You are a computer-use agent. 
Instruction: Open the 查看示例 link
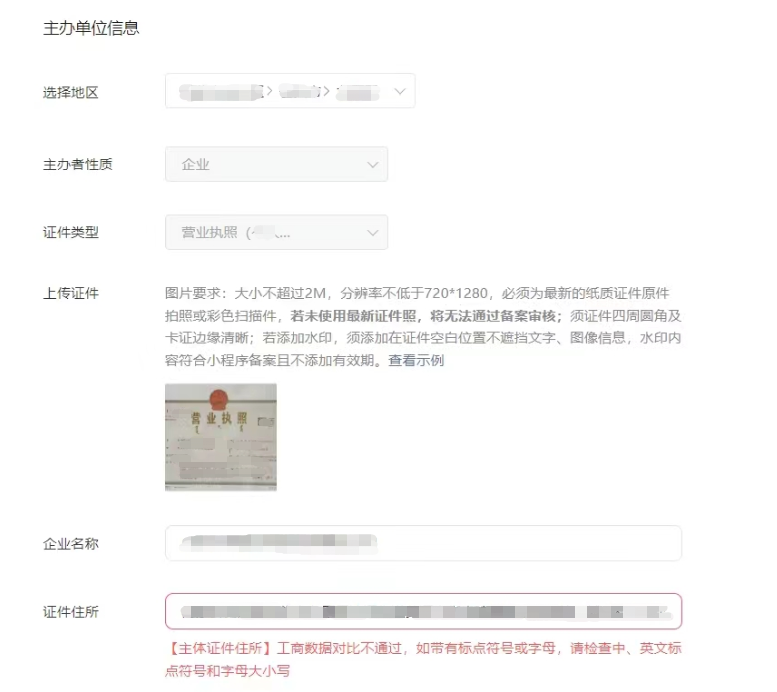click(x=416, y=360)
